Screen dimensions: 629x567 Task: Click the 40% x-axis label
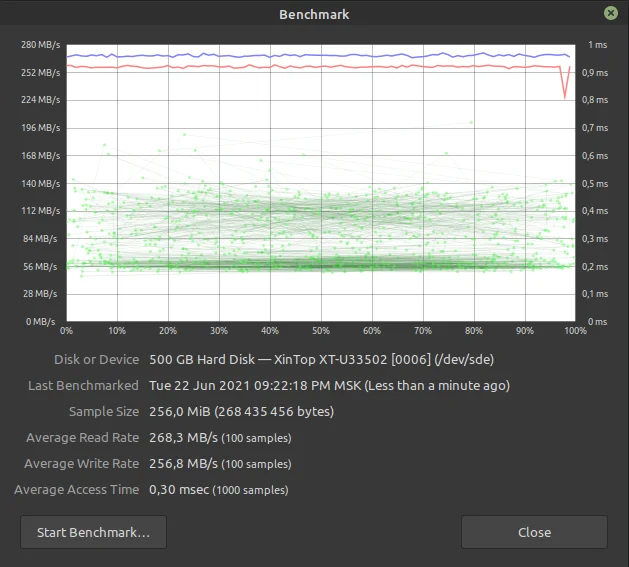(270, 331)
